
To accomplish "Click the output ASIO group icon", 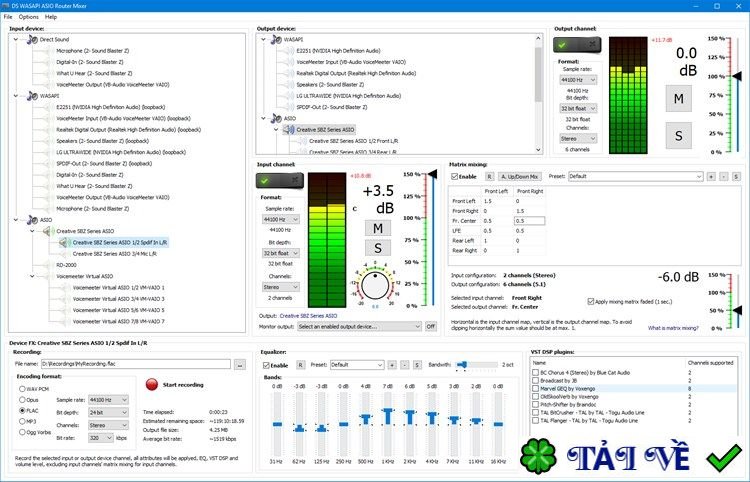I will click(276, 118).
